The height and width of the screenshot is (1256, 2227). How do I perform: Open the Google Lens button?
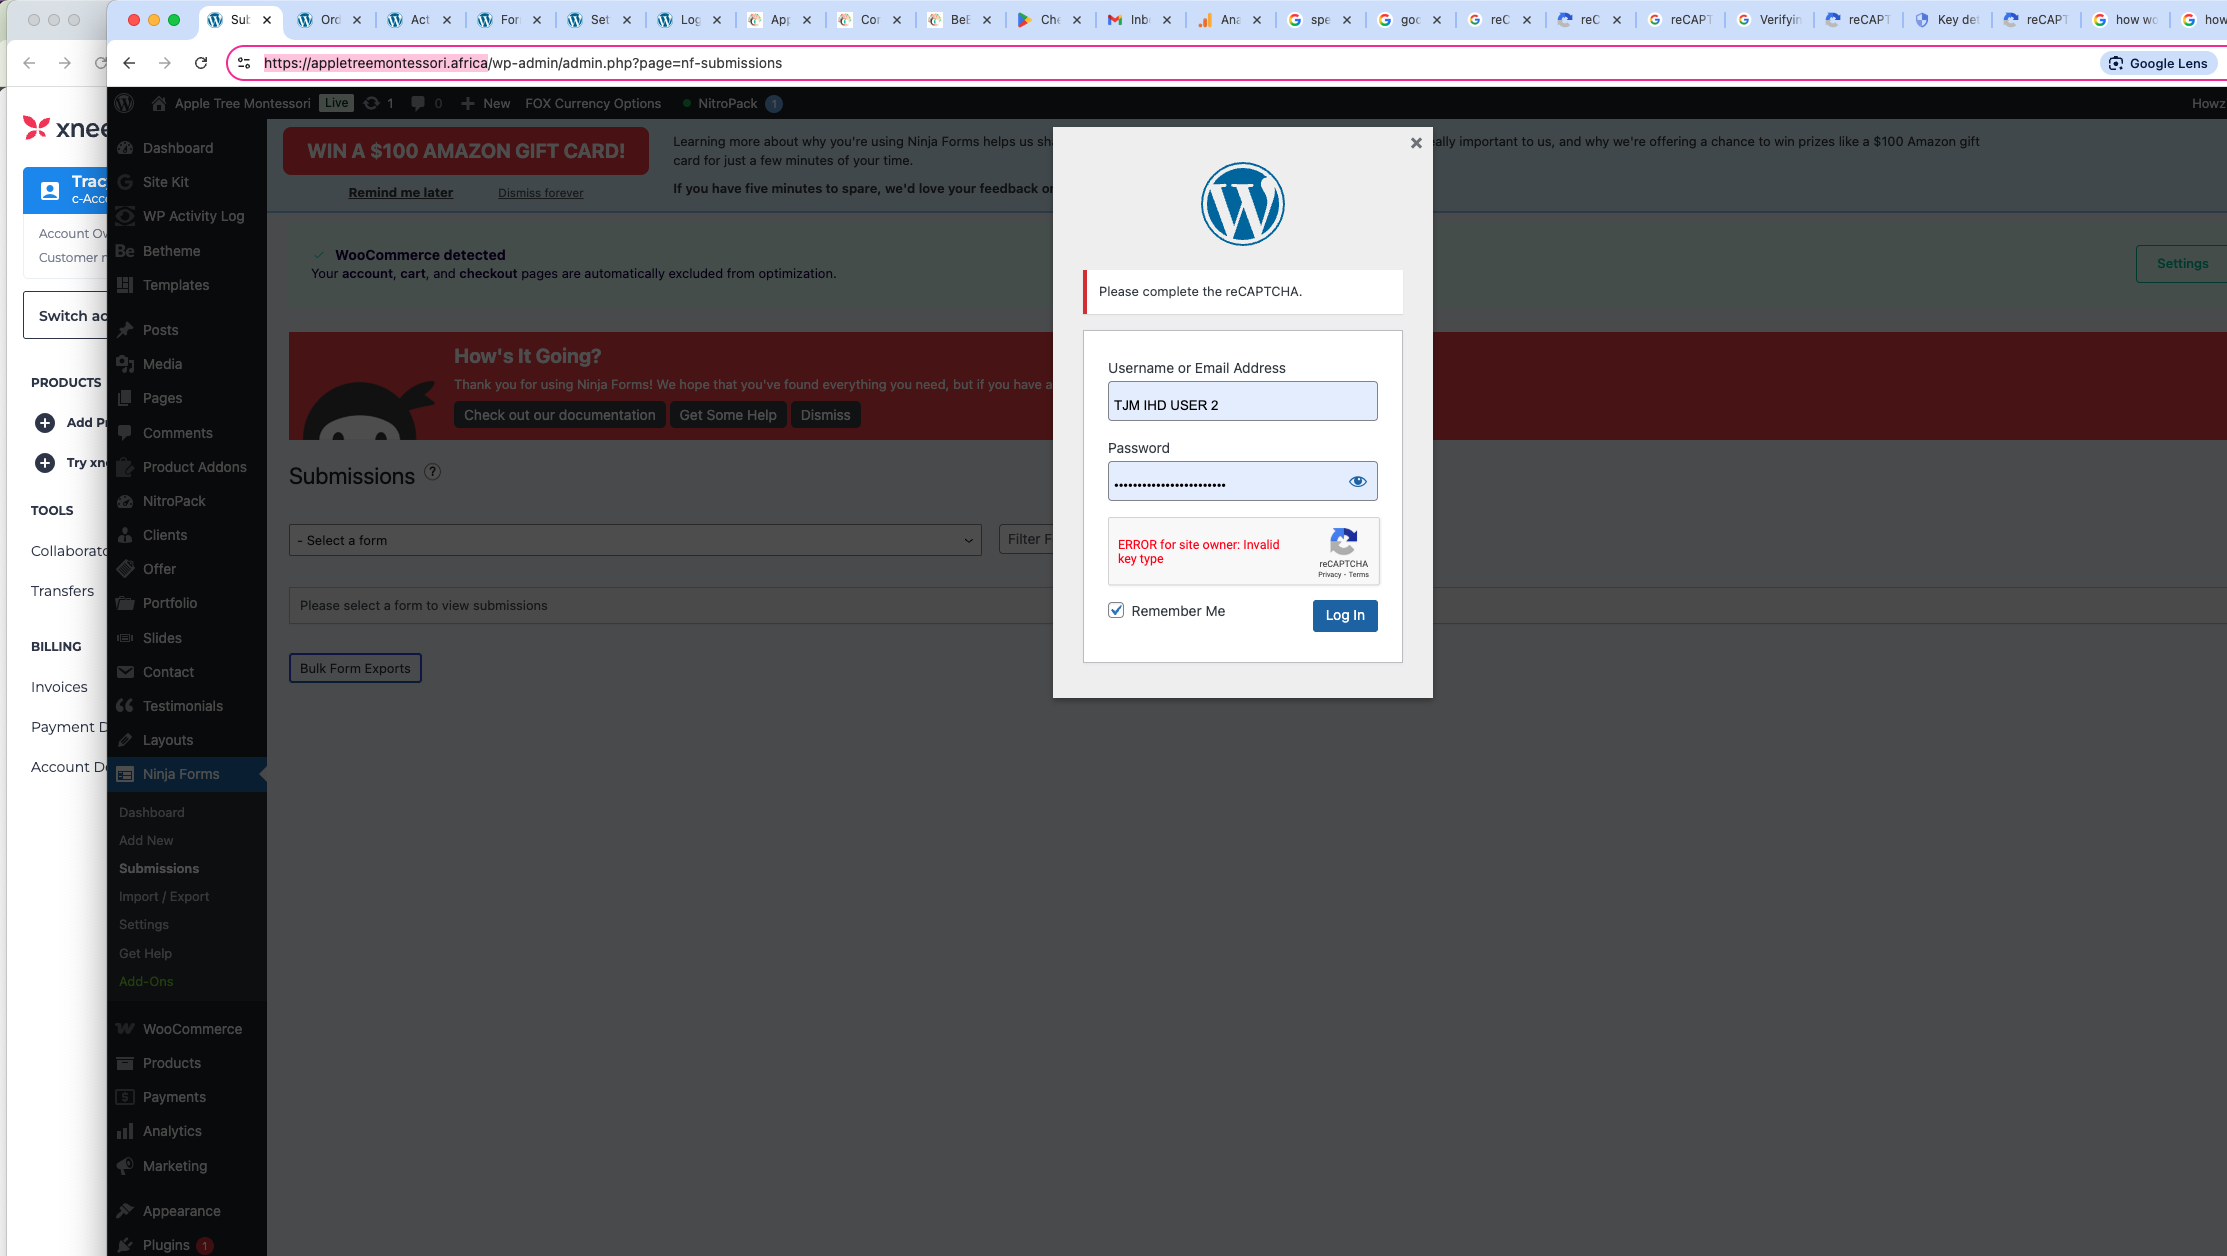point(2157,63)
